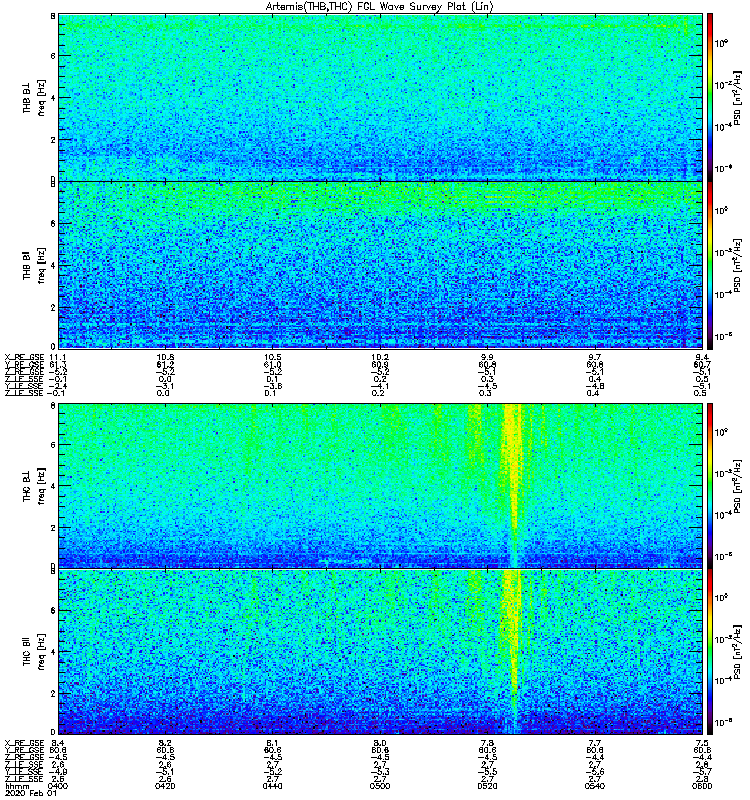This screenshot has height=800, width=750.
Task: Click the "PSD [nT²/Hz]" label of the THB B⊥ color bar
Action: (x=737, y=97)
